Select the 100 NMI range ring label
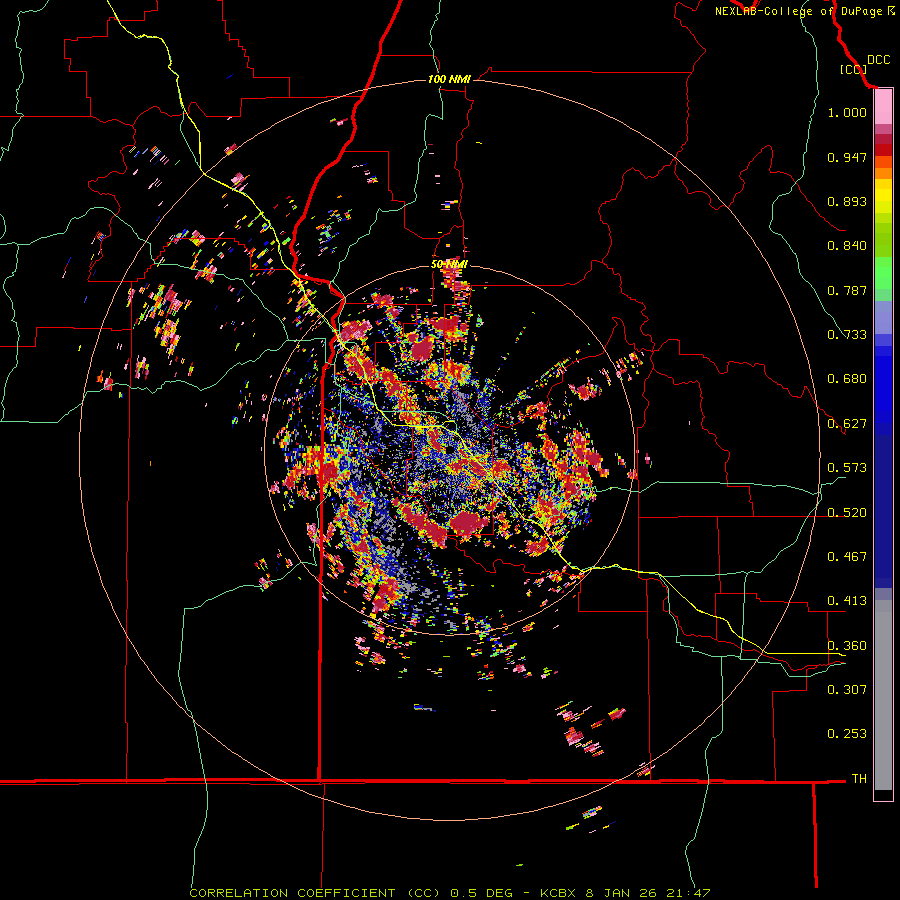Viewport: 900px width, 900px height. point(449,79)
